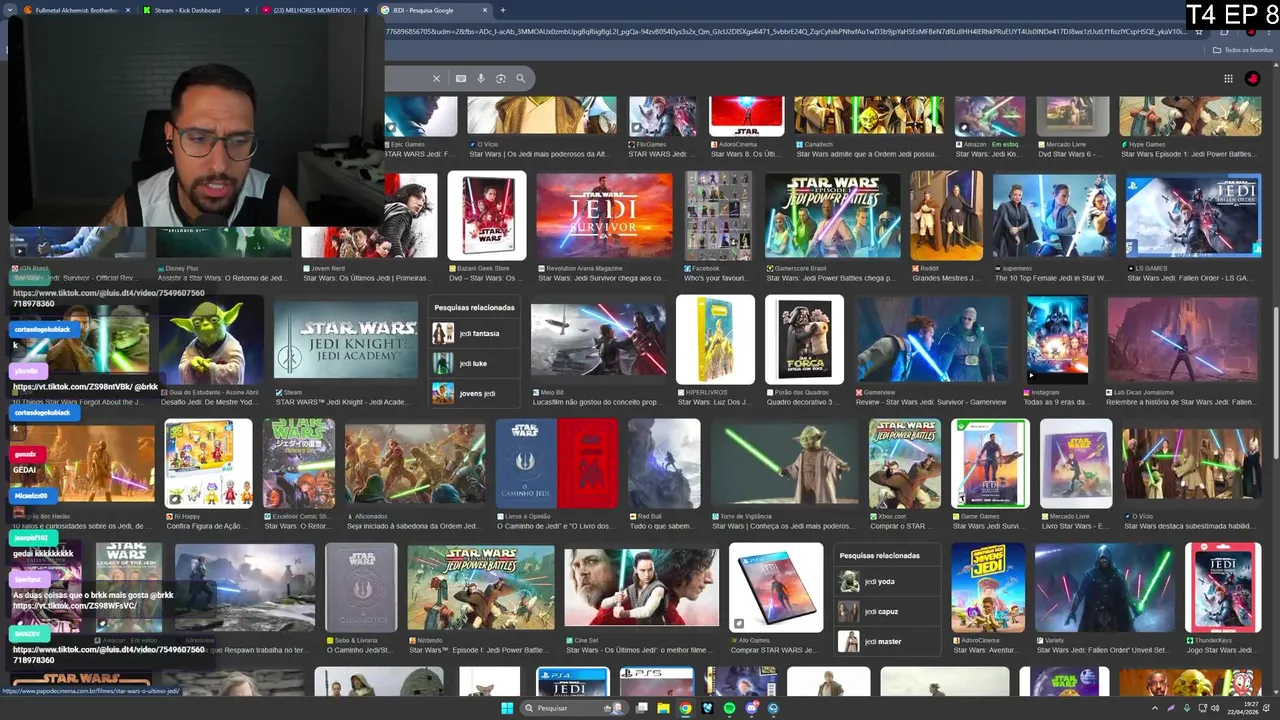Open the Variety Fallen Order image
This screenshot has width=1280, height=720.
[1104, 587]
